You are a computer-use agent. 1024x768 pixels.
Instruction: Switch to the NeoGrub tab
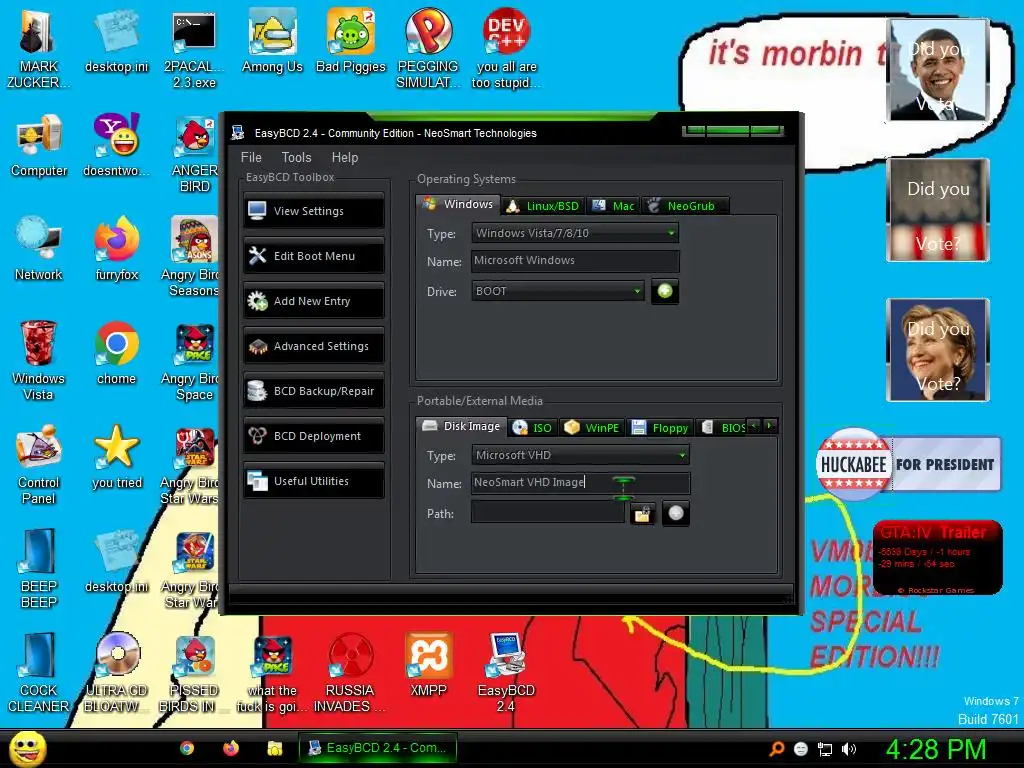685,206
